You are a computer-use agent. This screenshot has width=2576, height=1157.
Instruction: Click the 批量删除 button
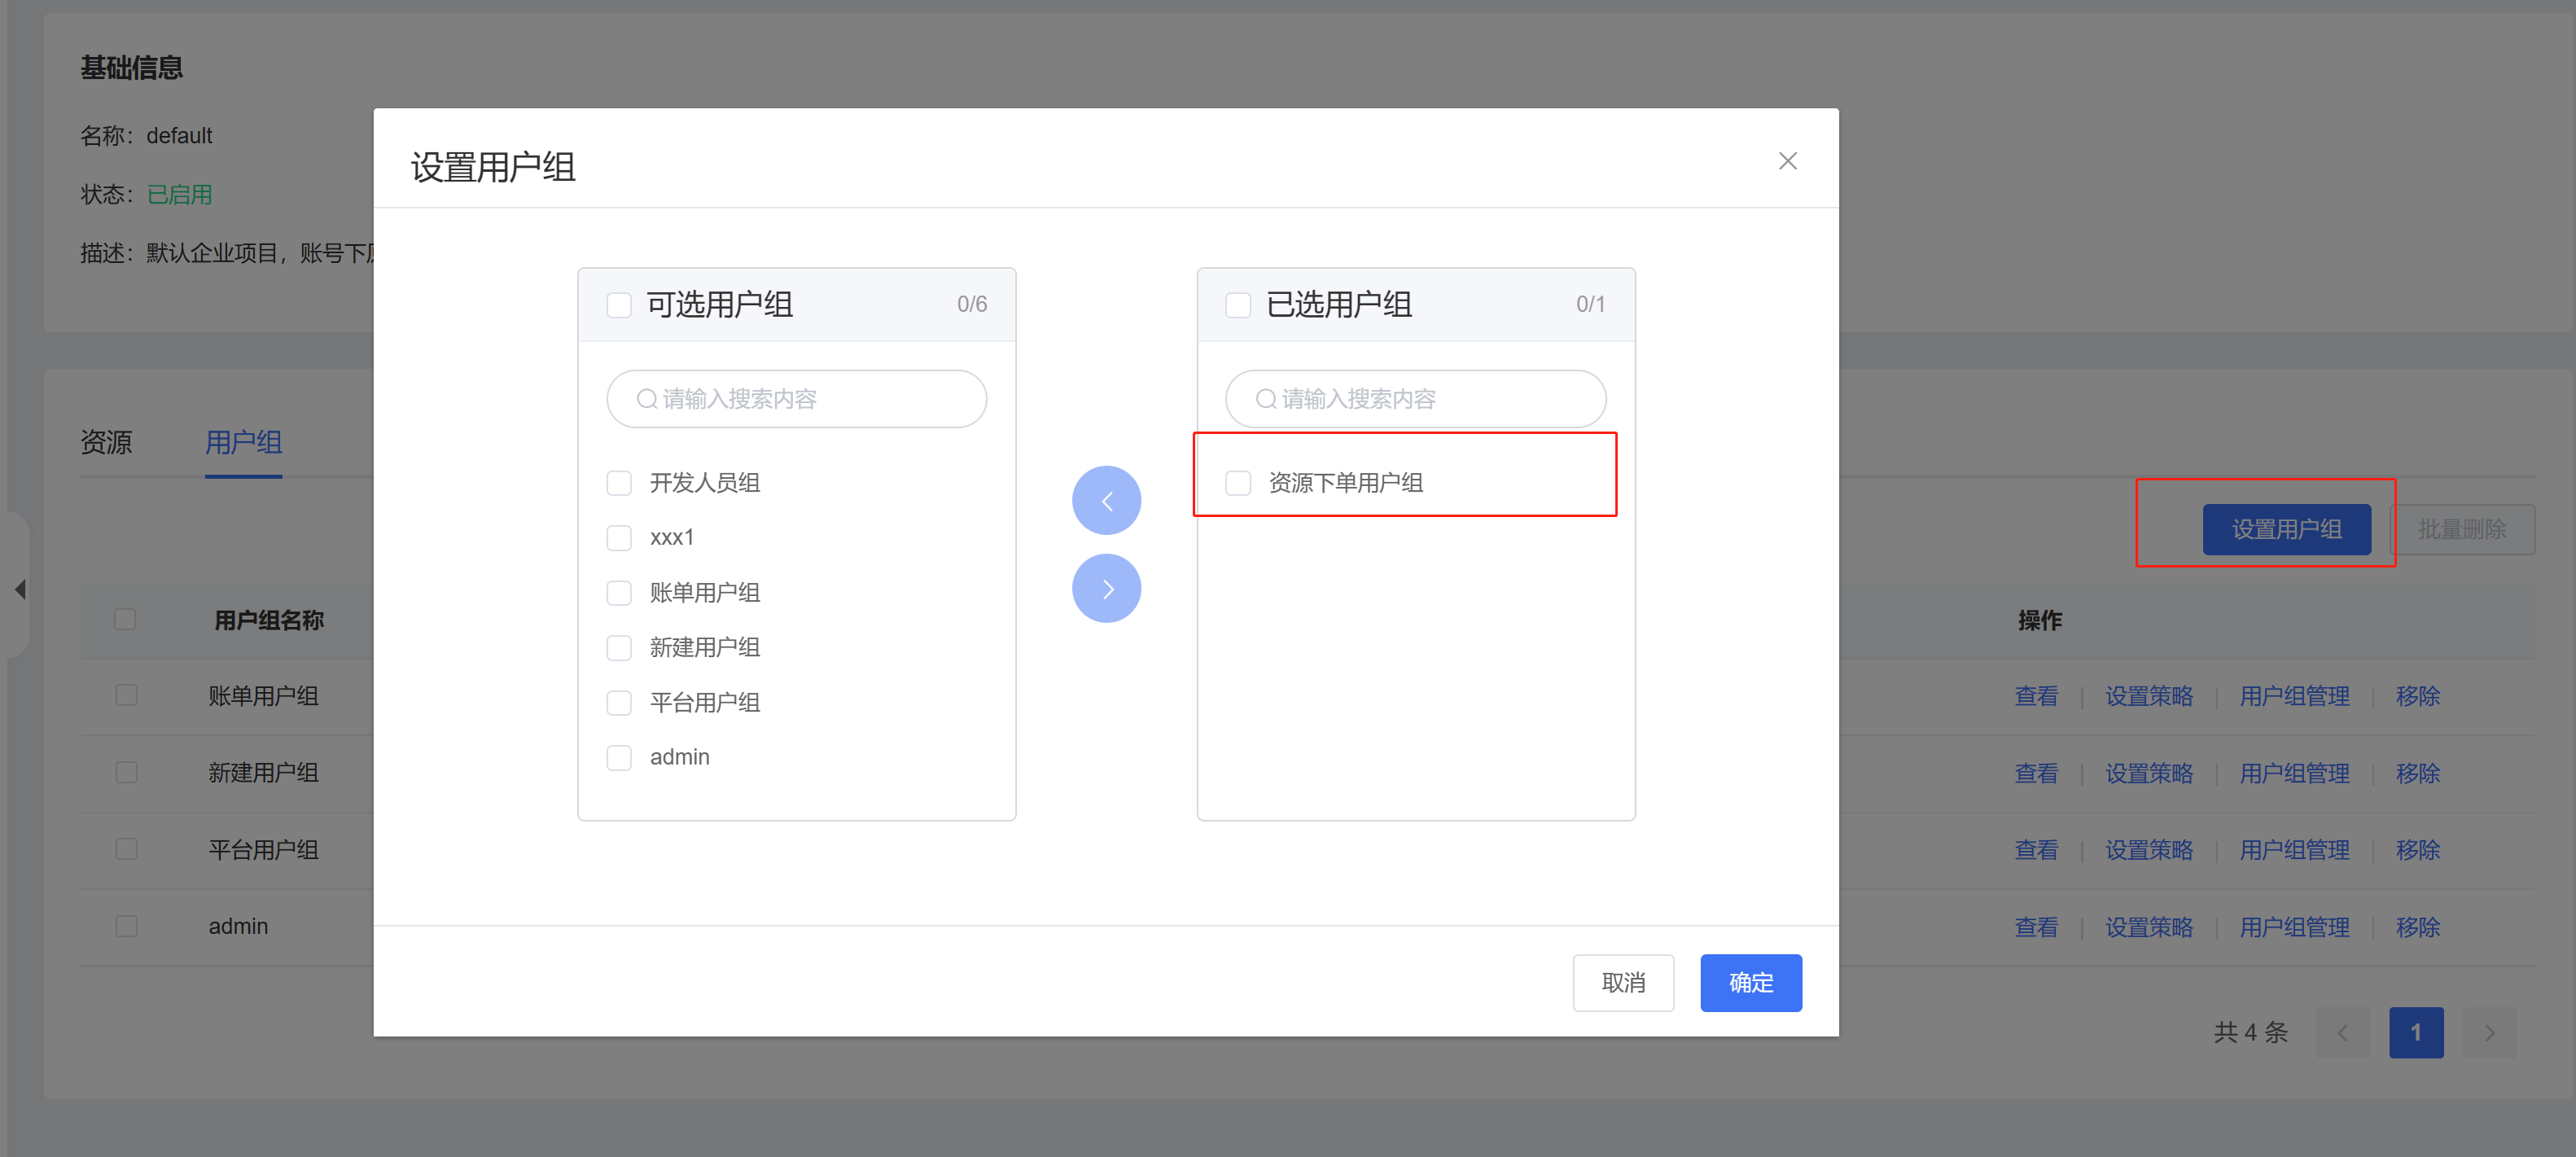(x=2462, y=529)
